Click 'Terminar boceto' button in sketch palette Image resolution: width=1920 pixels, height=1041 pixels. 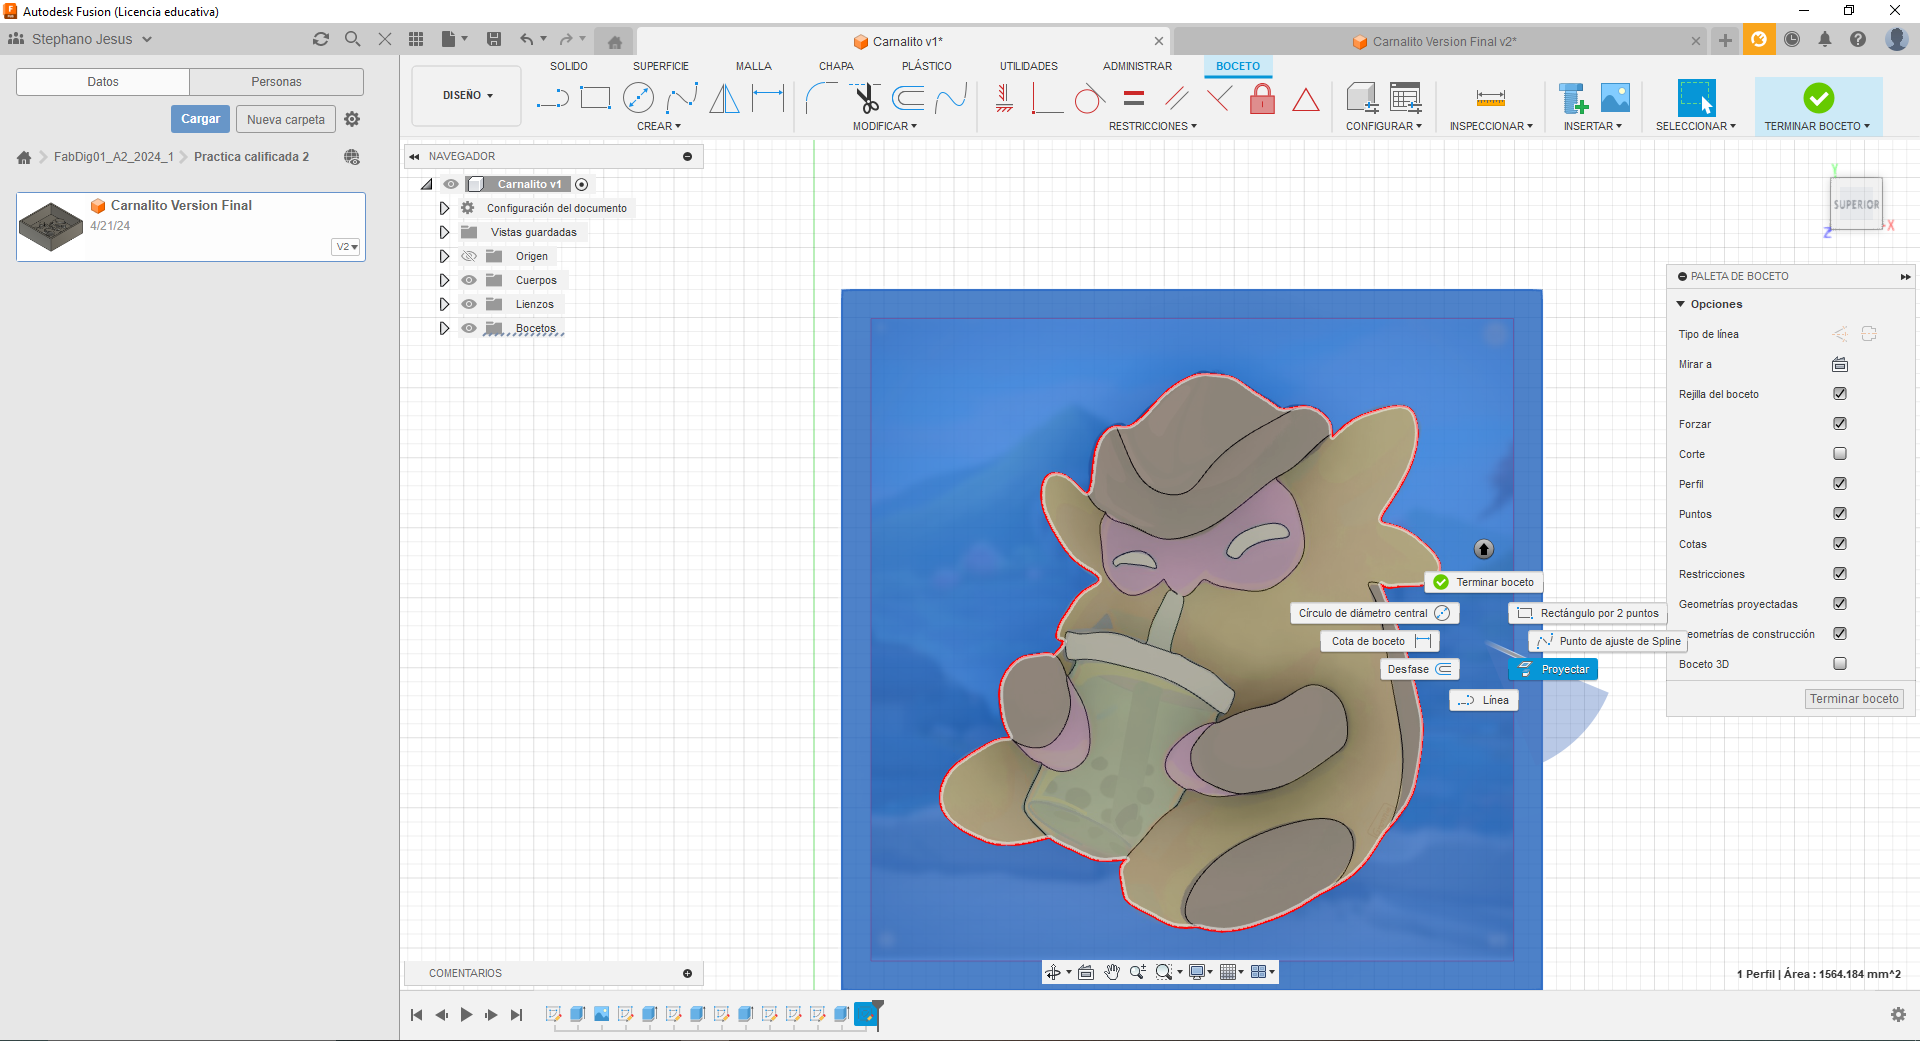pyautogui.click(x=1854, y=699)
